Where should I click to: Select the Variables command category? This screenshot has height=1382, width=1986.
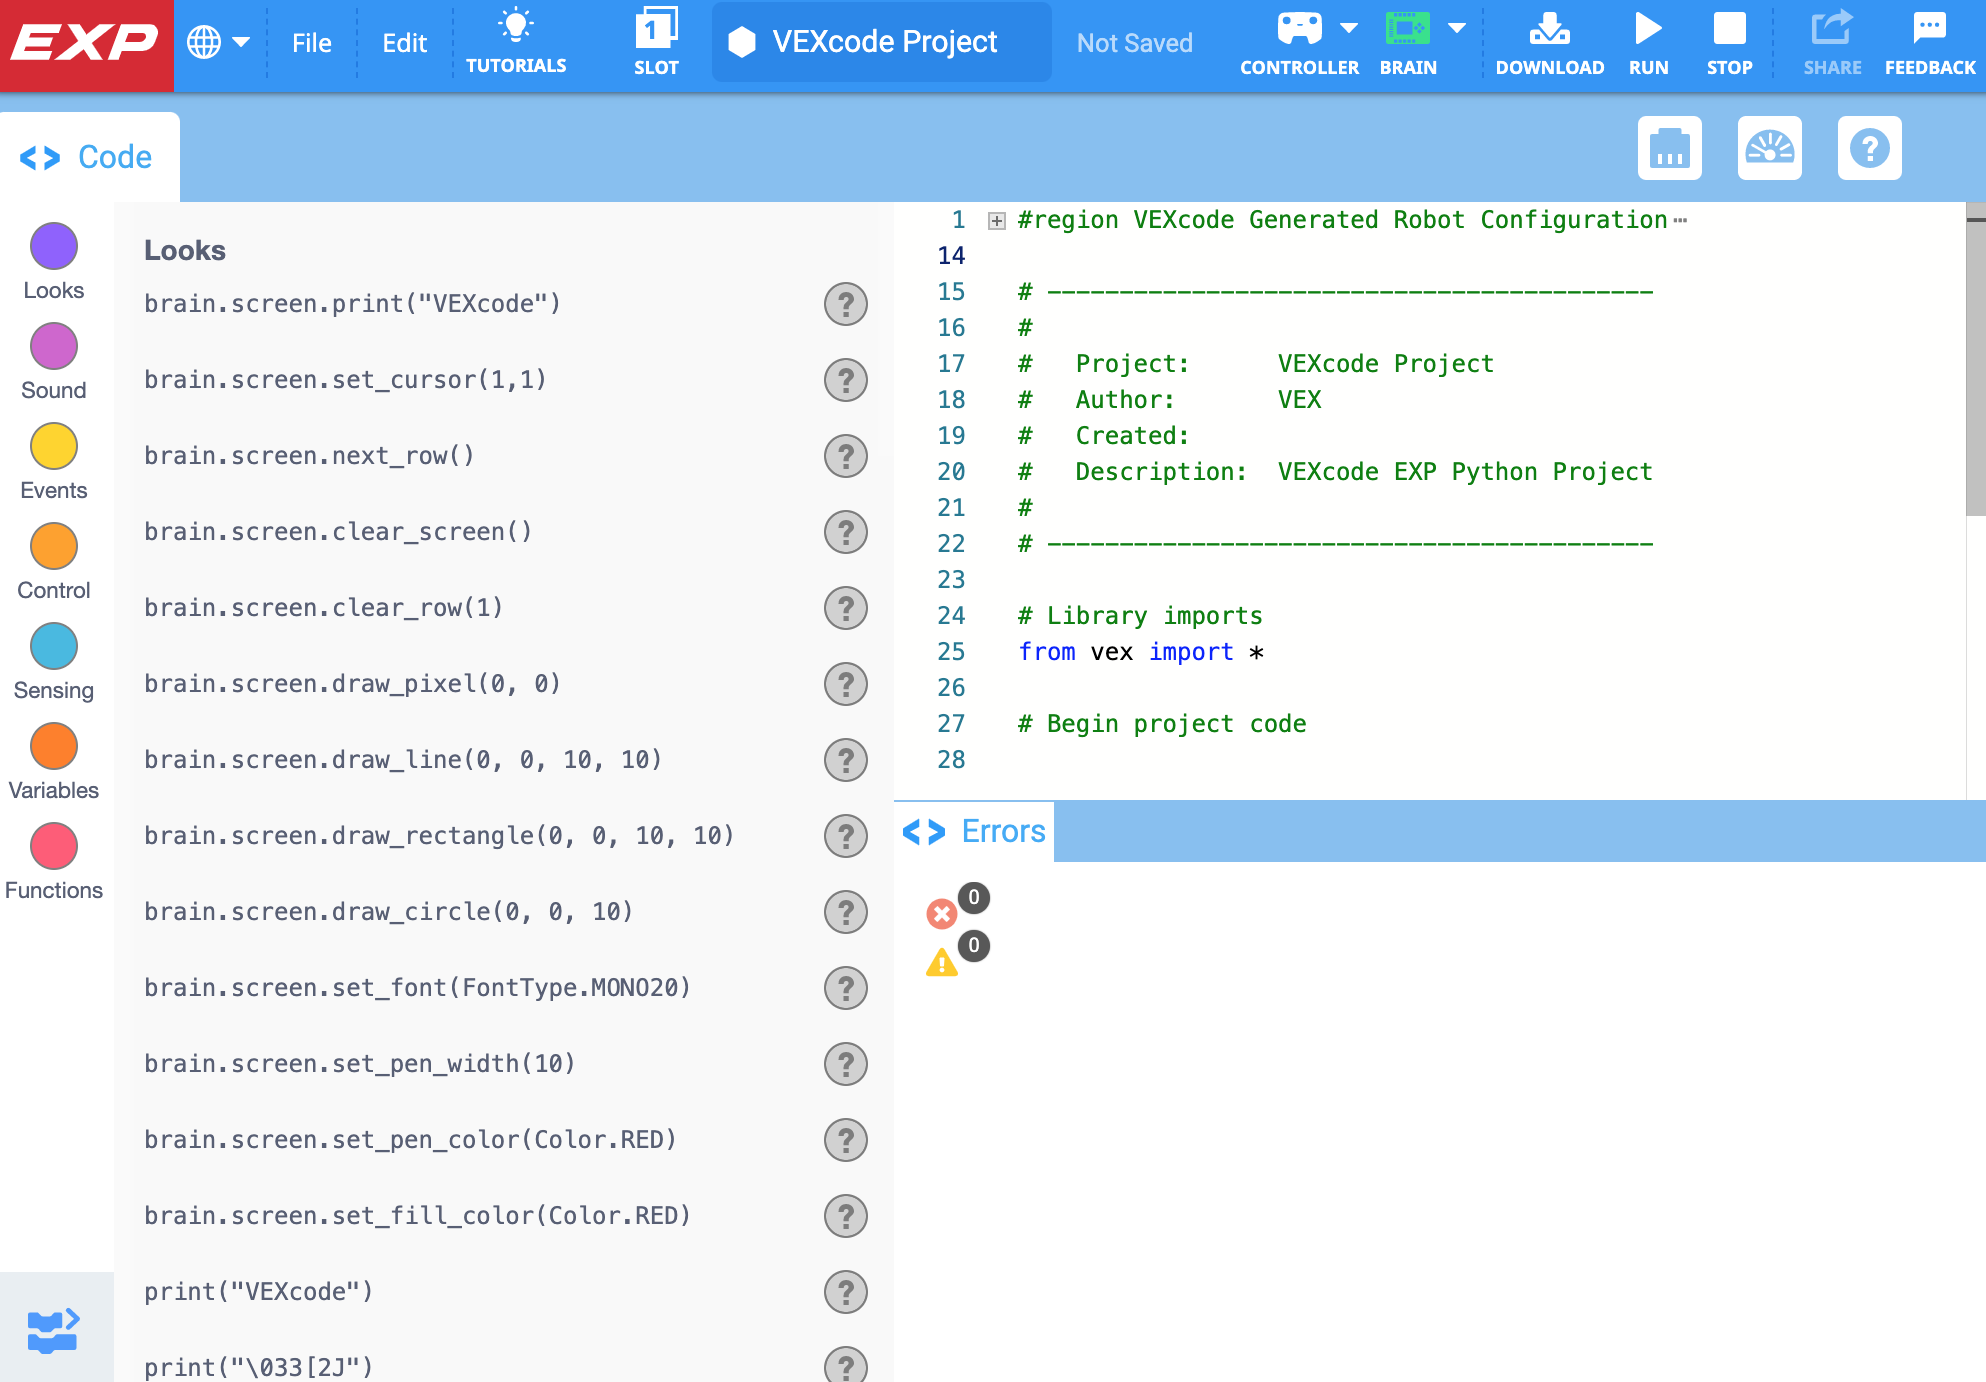coord(53,746)
